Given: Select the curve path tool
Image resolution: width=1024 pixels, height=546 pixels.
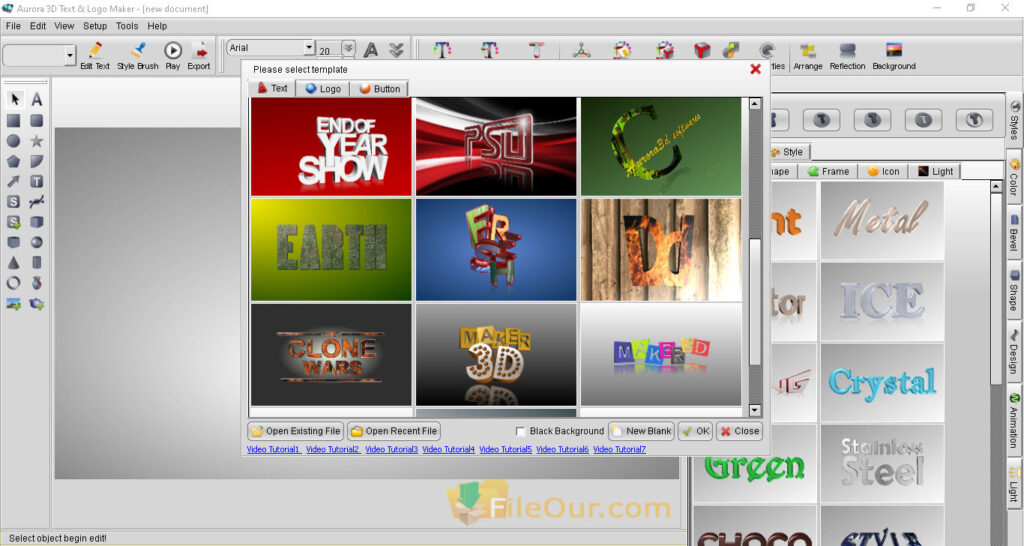Looking at the screenshot, I should [37, 202].
